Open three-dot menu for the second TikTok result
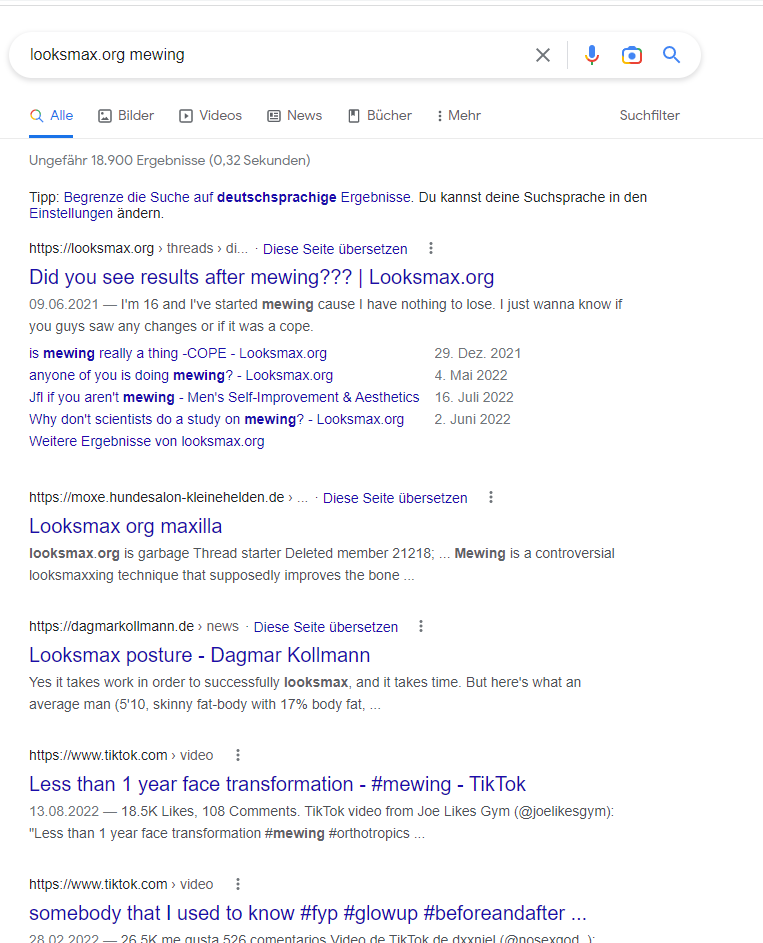The image size is (763, 943). tap(238, 884)
